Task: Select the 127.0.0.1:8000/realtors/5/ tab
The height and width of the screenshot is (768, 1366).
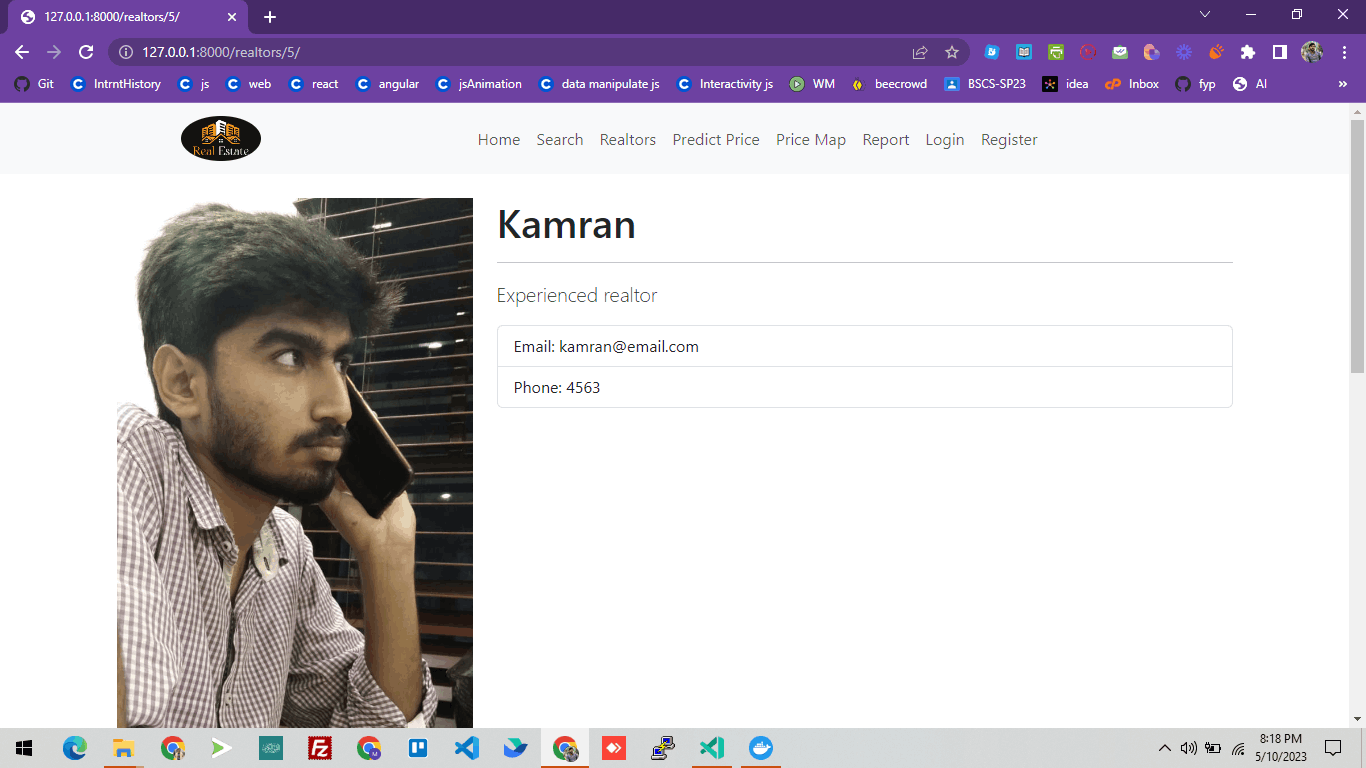Action: [x=130, y=17]
